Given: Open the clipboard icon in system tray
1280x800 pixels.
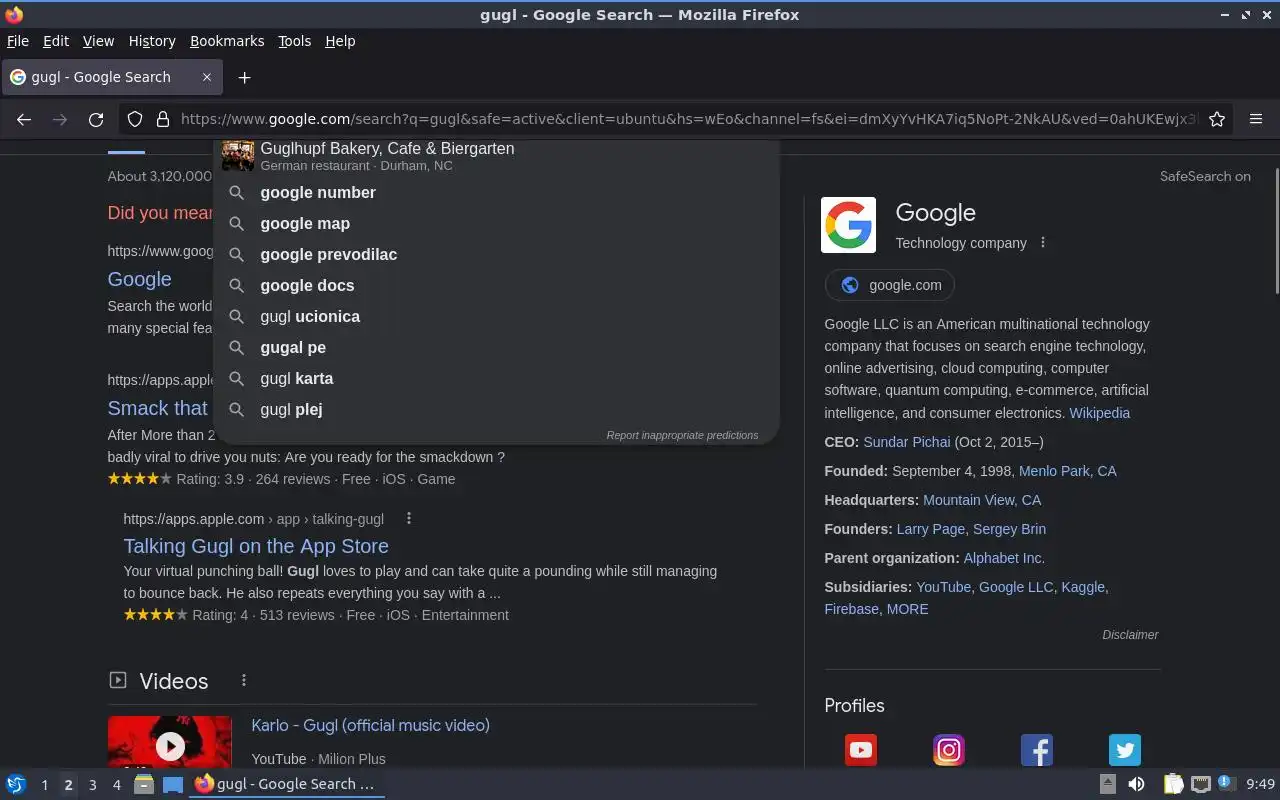Looking at the screenshot, I should click(1173, 784).
